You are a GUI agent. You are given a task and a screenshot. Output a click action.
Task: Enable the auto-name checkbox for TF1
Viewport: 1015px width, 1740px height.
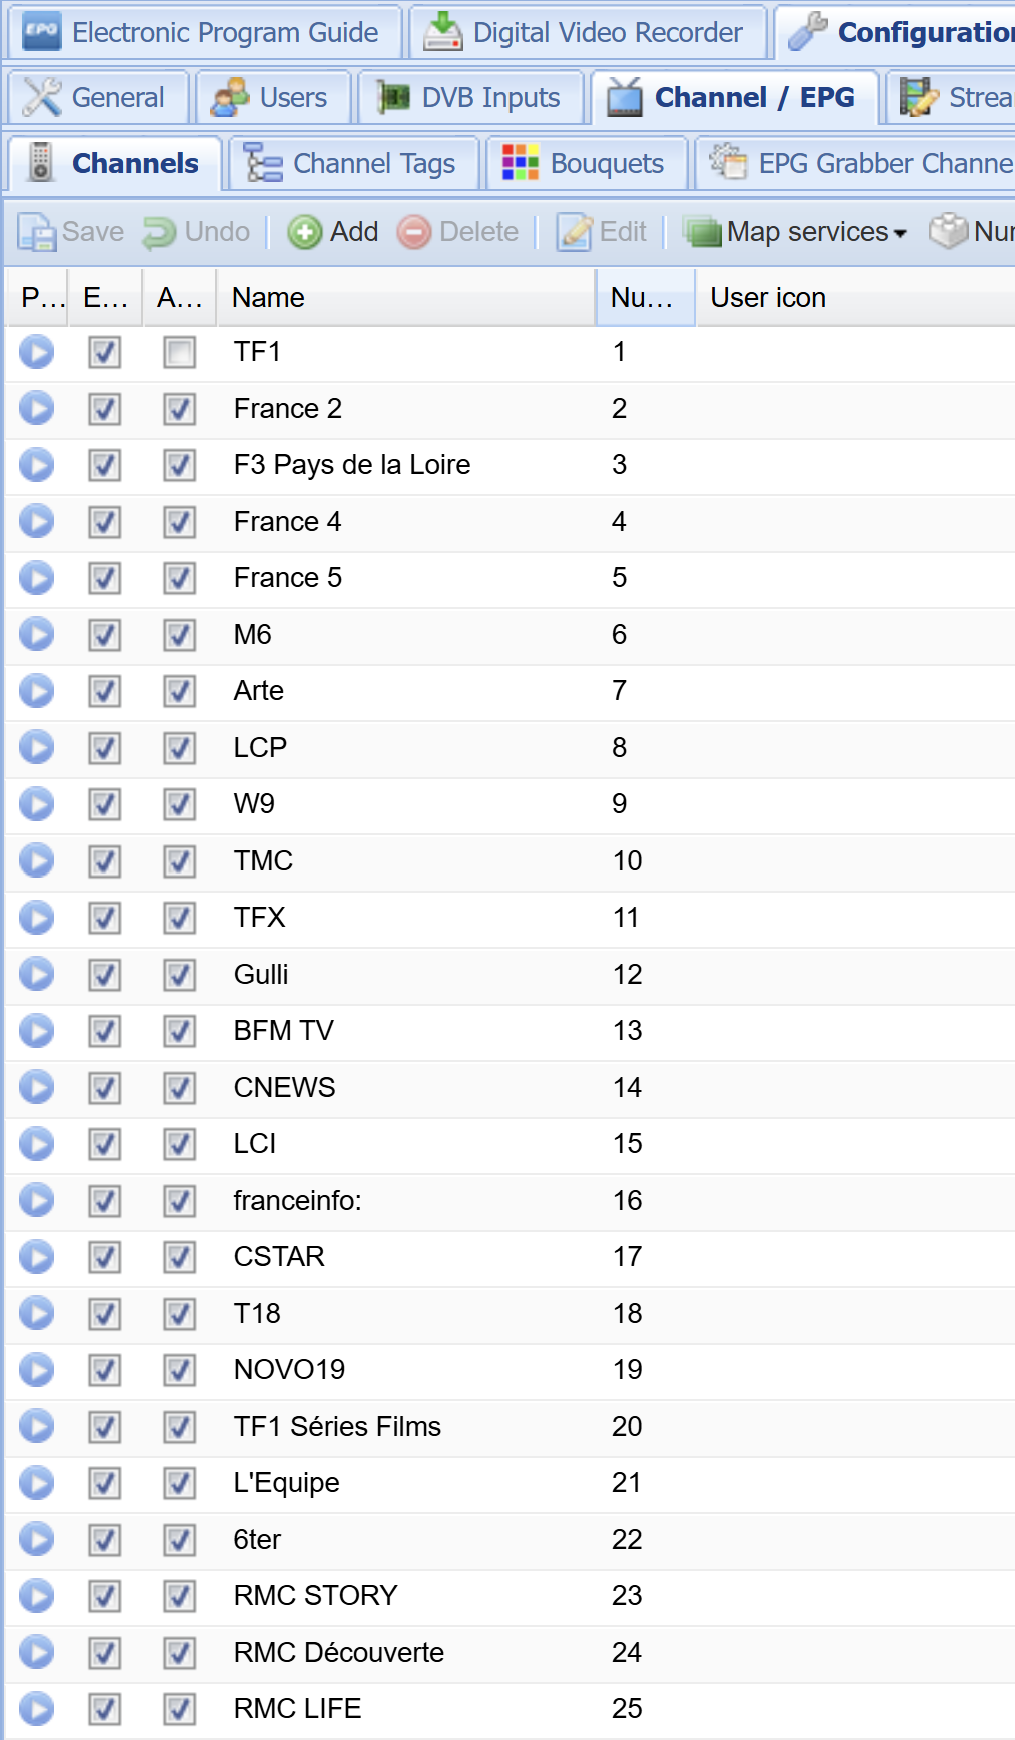[x=180, y=352]
